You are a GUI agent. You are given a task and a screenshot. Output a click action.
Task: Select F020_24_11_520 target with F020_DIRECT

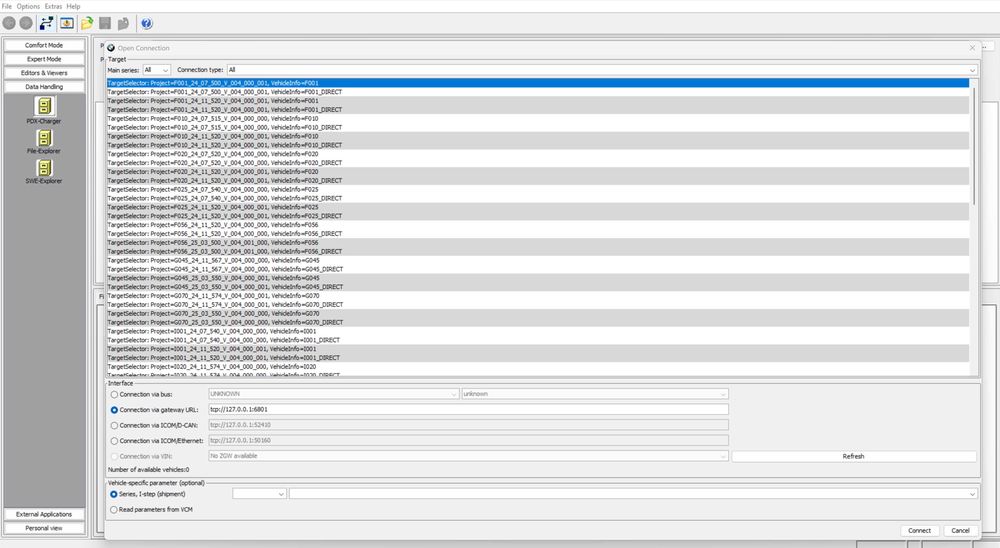pyautogui.click(x=538, y=181)
